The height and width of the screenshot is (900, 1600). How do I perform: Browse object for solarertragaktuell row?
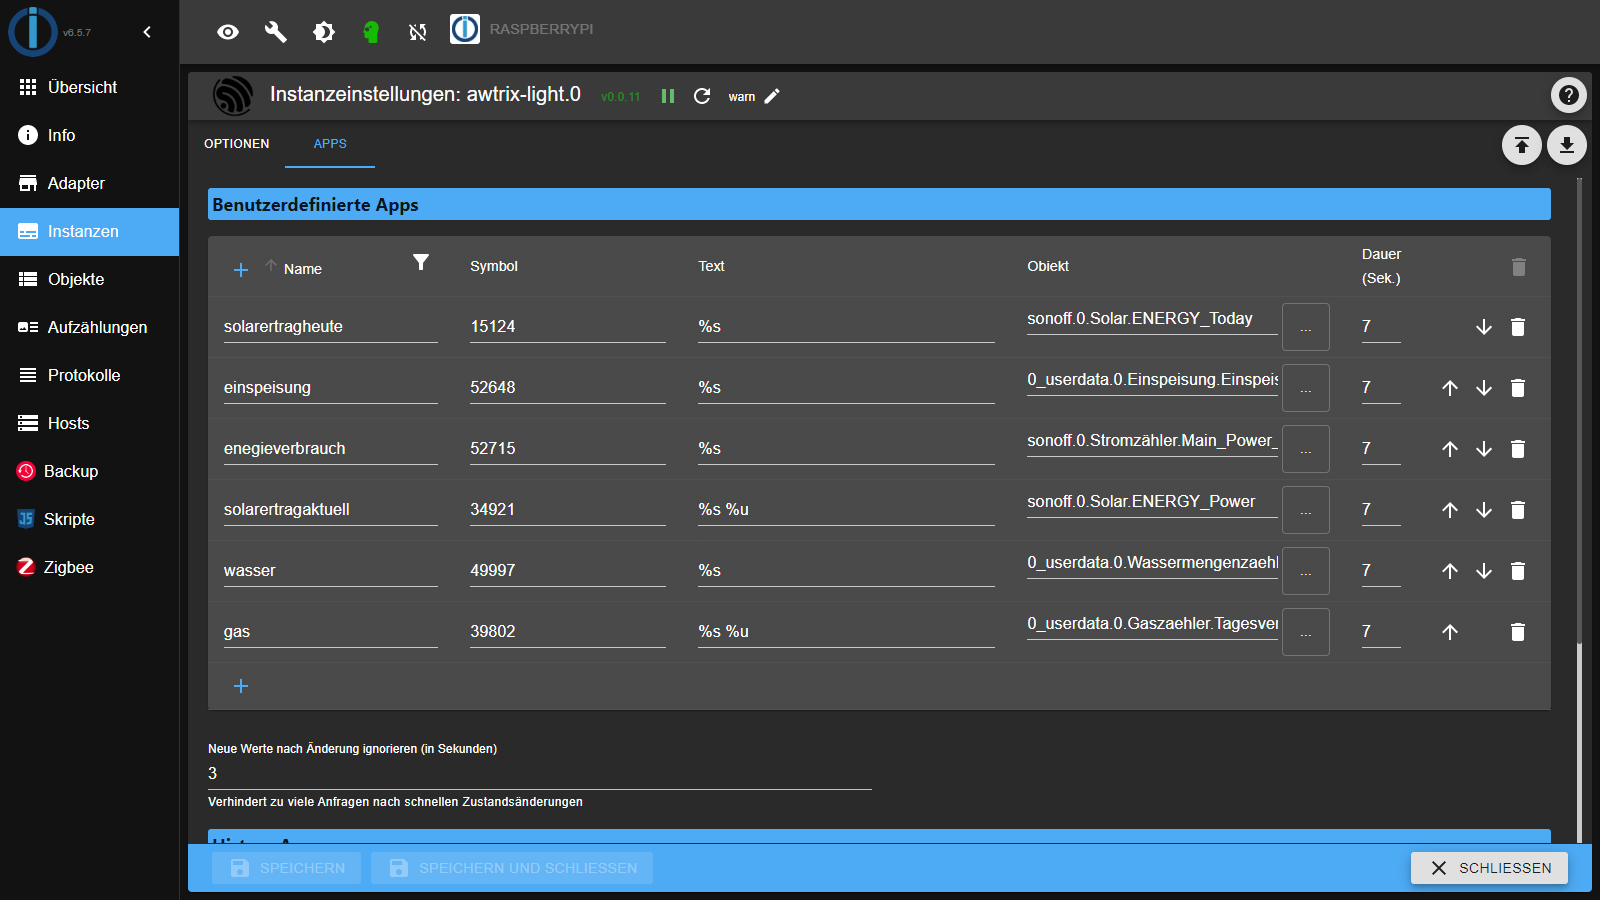(x=1306, y=510)
